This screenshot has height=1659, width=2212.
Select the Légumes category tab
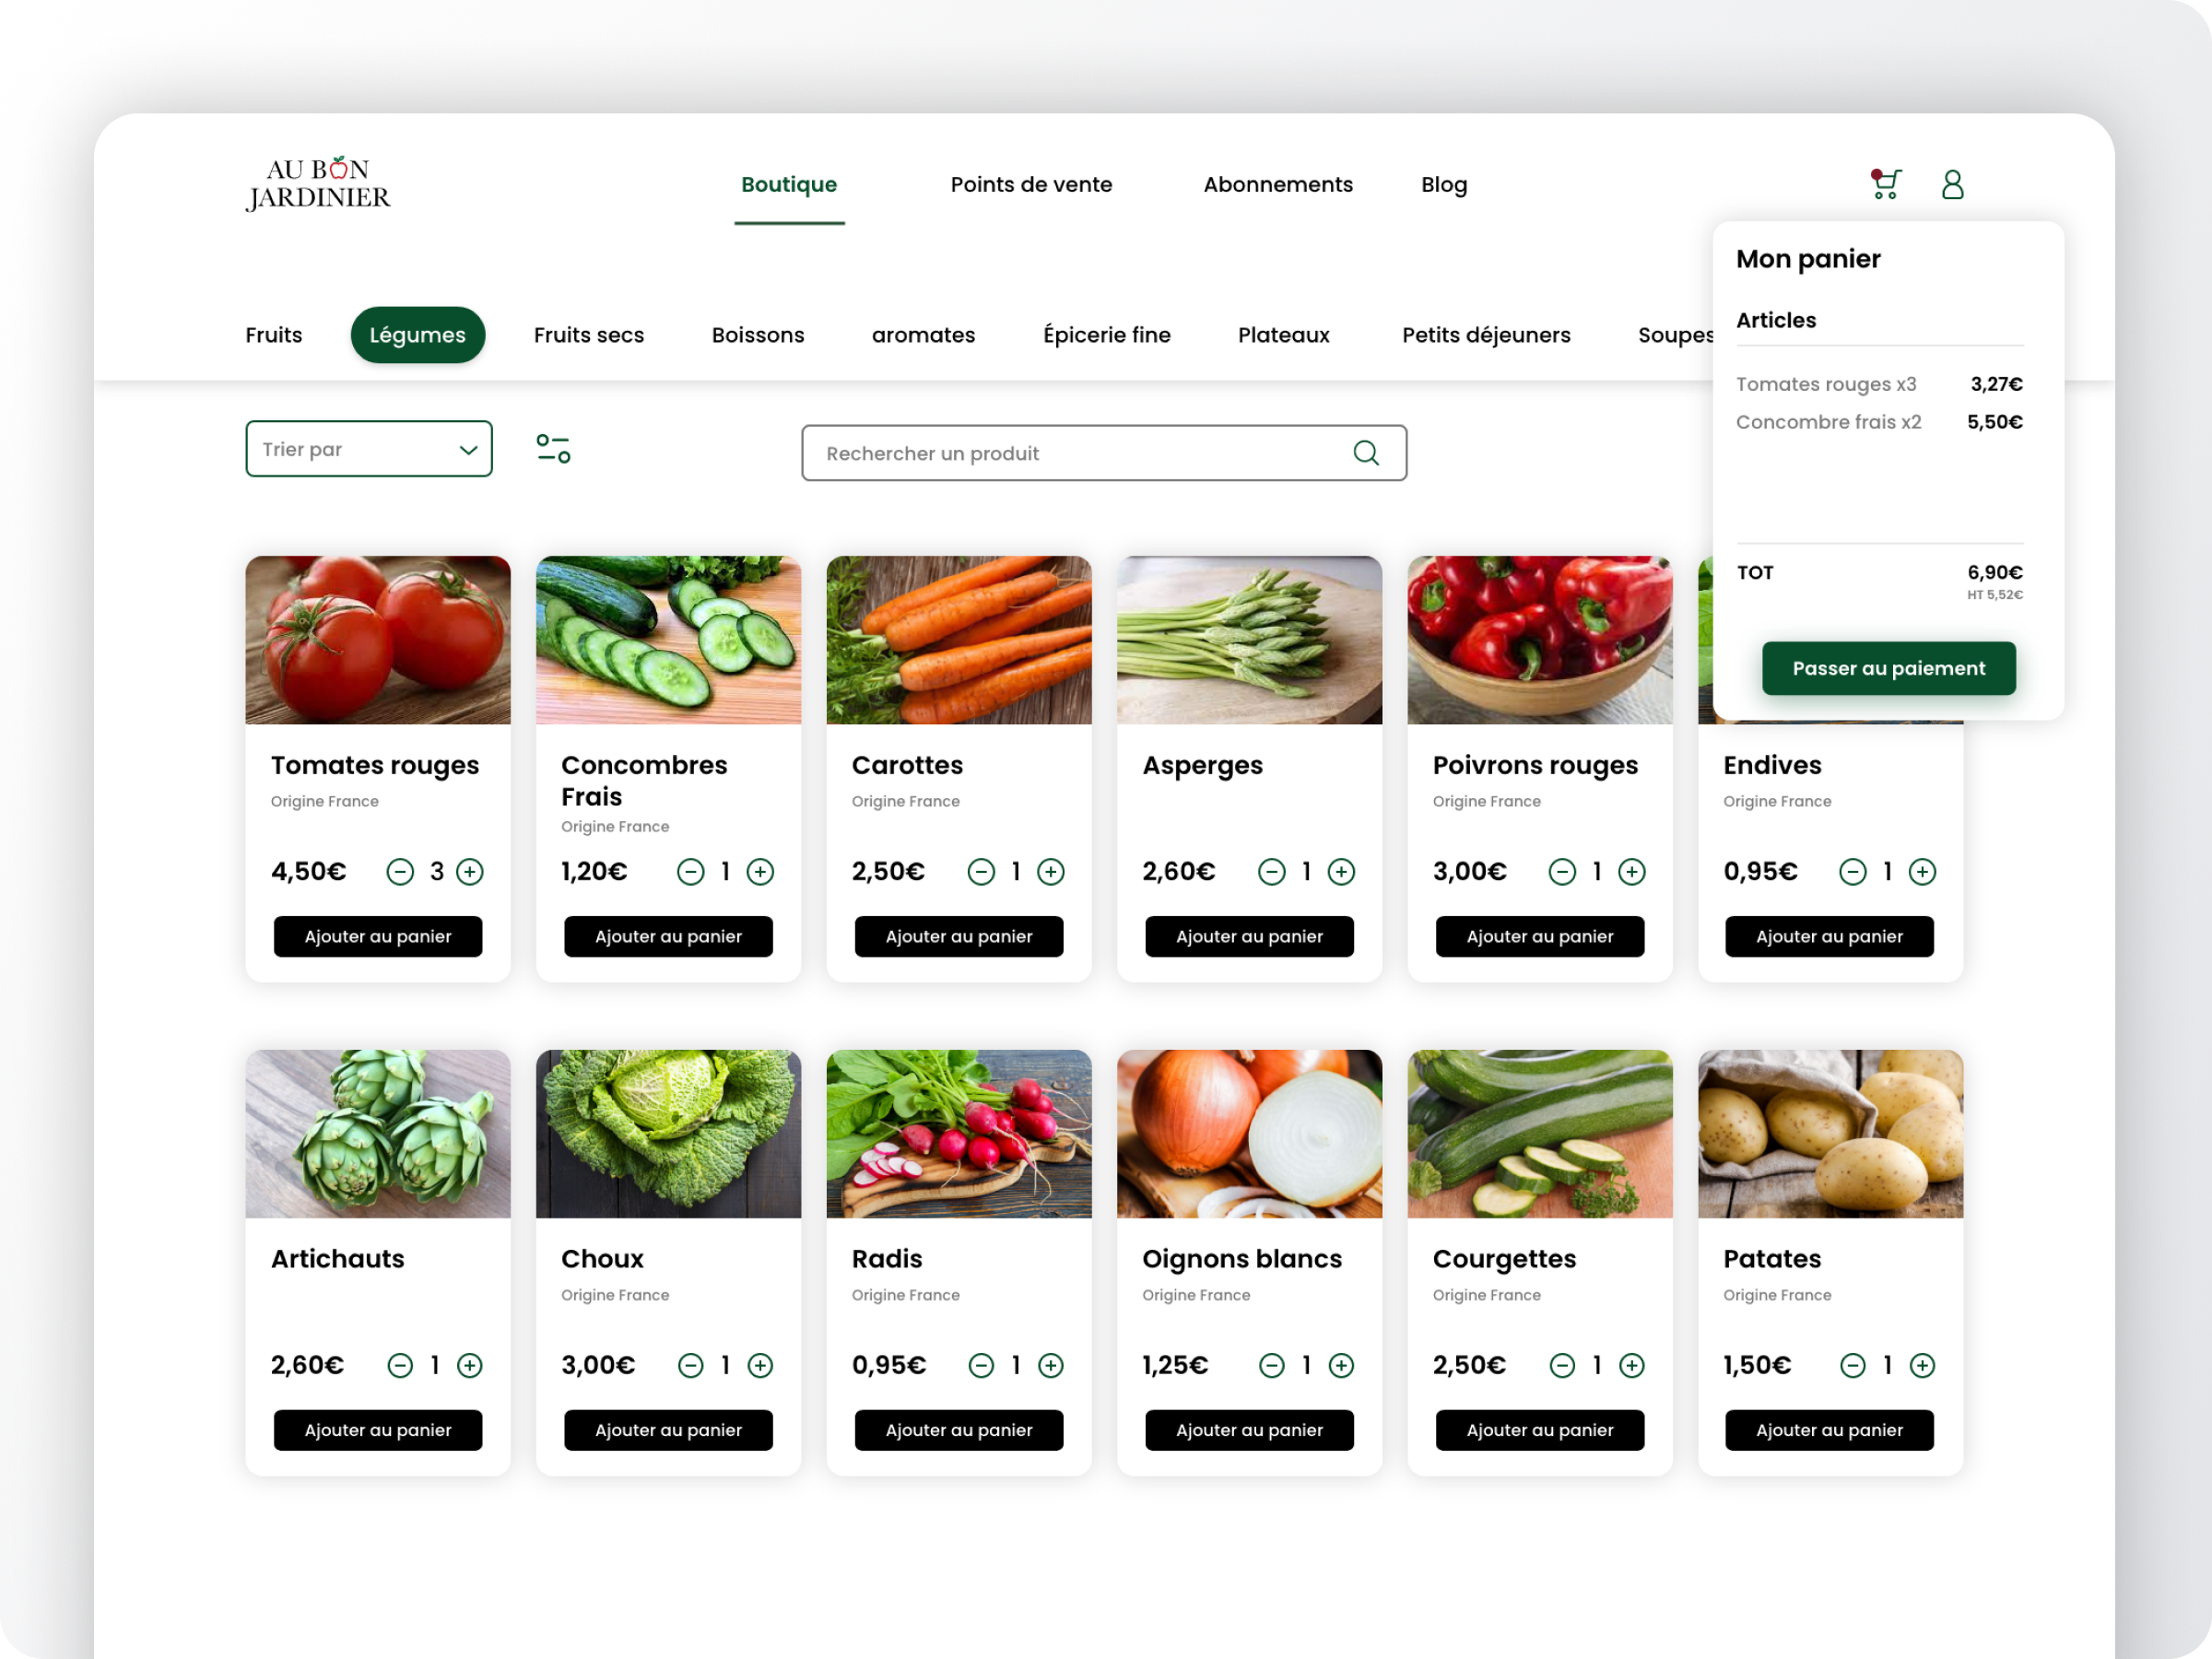(418, 335)
